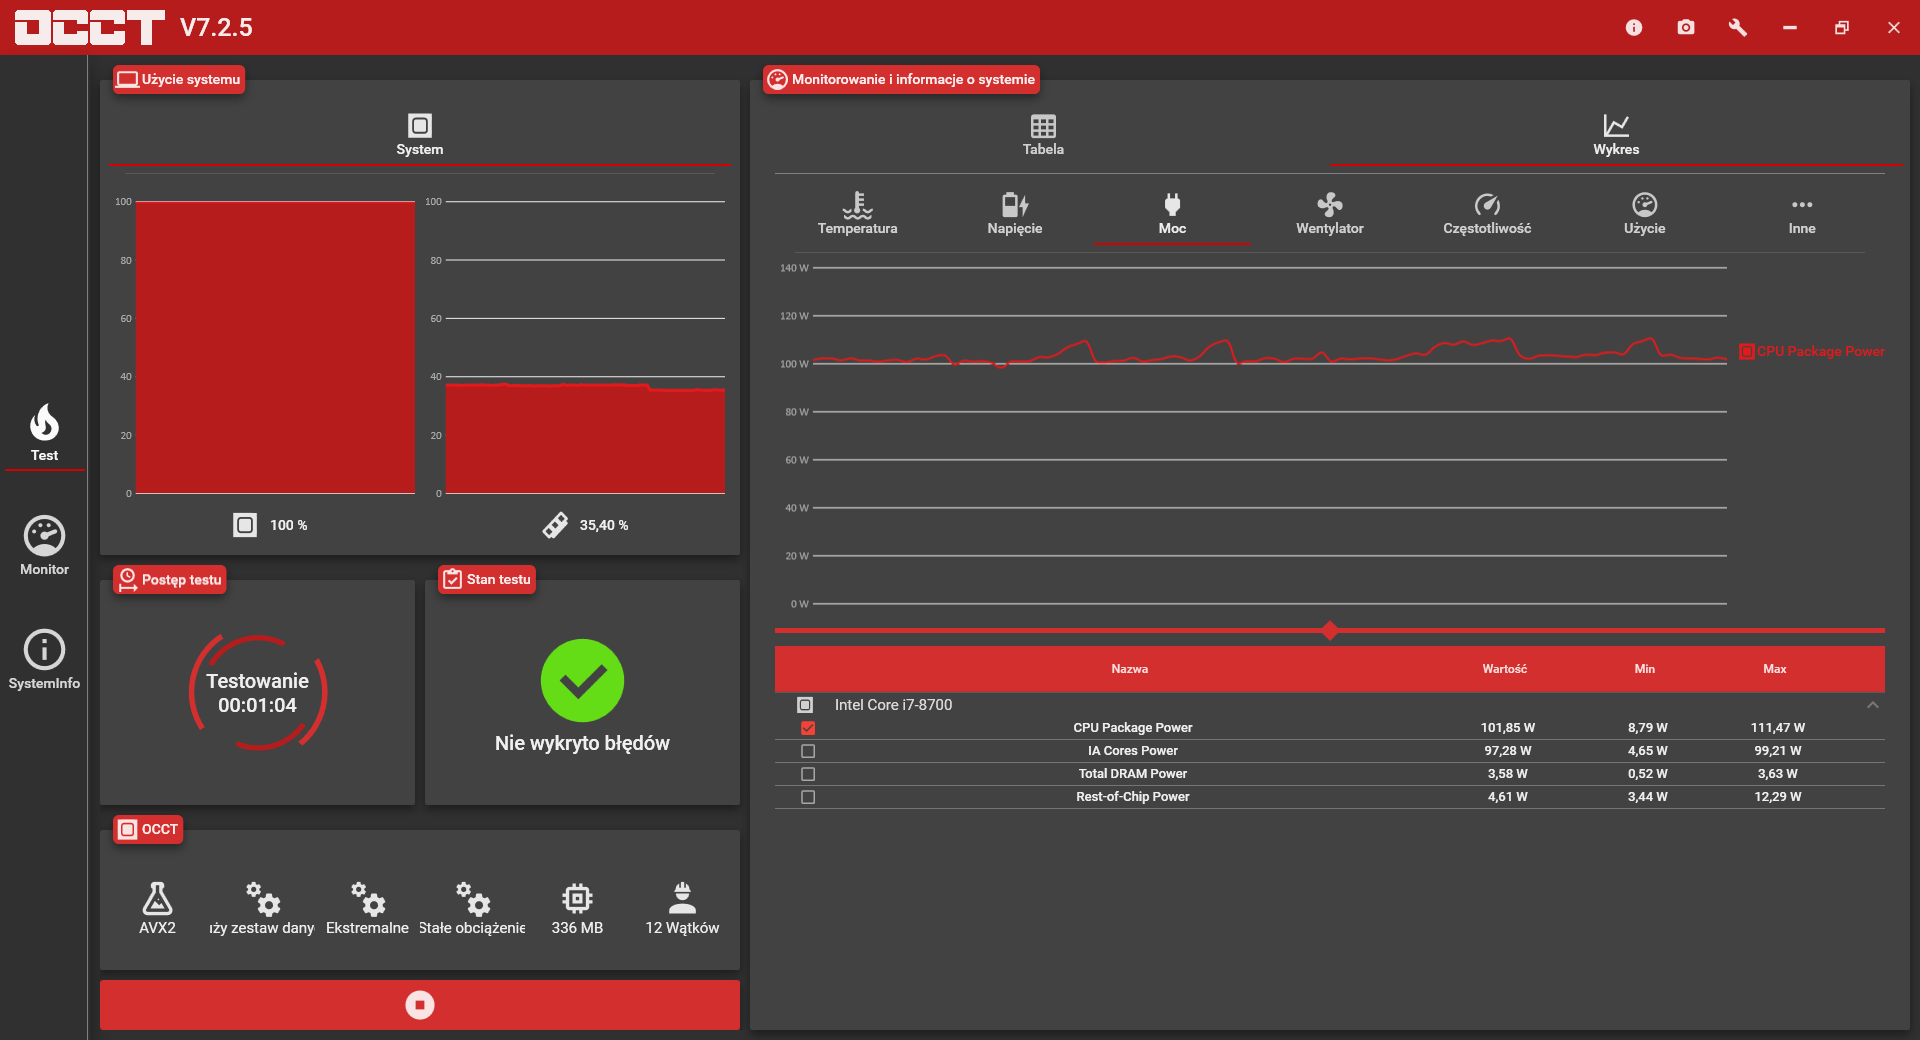The image size is (1920, 1040).
Task: Open SystemInfo in the sidebar
Action: 44,650
